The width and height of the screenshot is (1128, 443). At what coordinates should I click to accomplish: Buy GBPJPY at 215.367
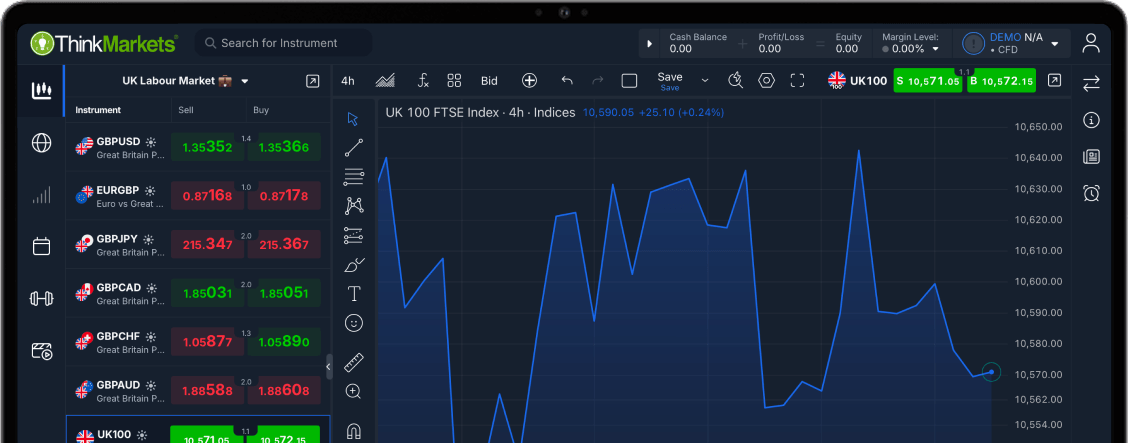click(284, 245)
